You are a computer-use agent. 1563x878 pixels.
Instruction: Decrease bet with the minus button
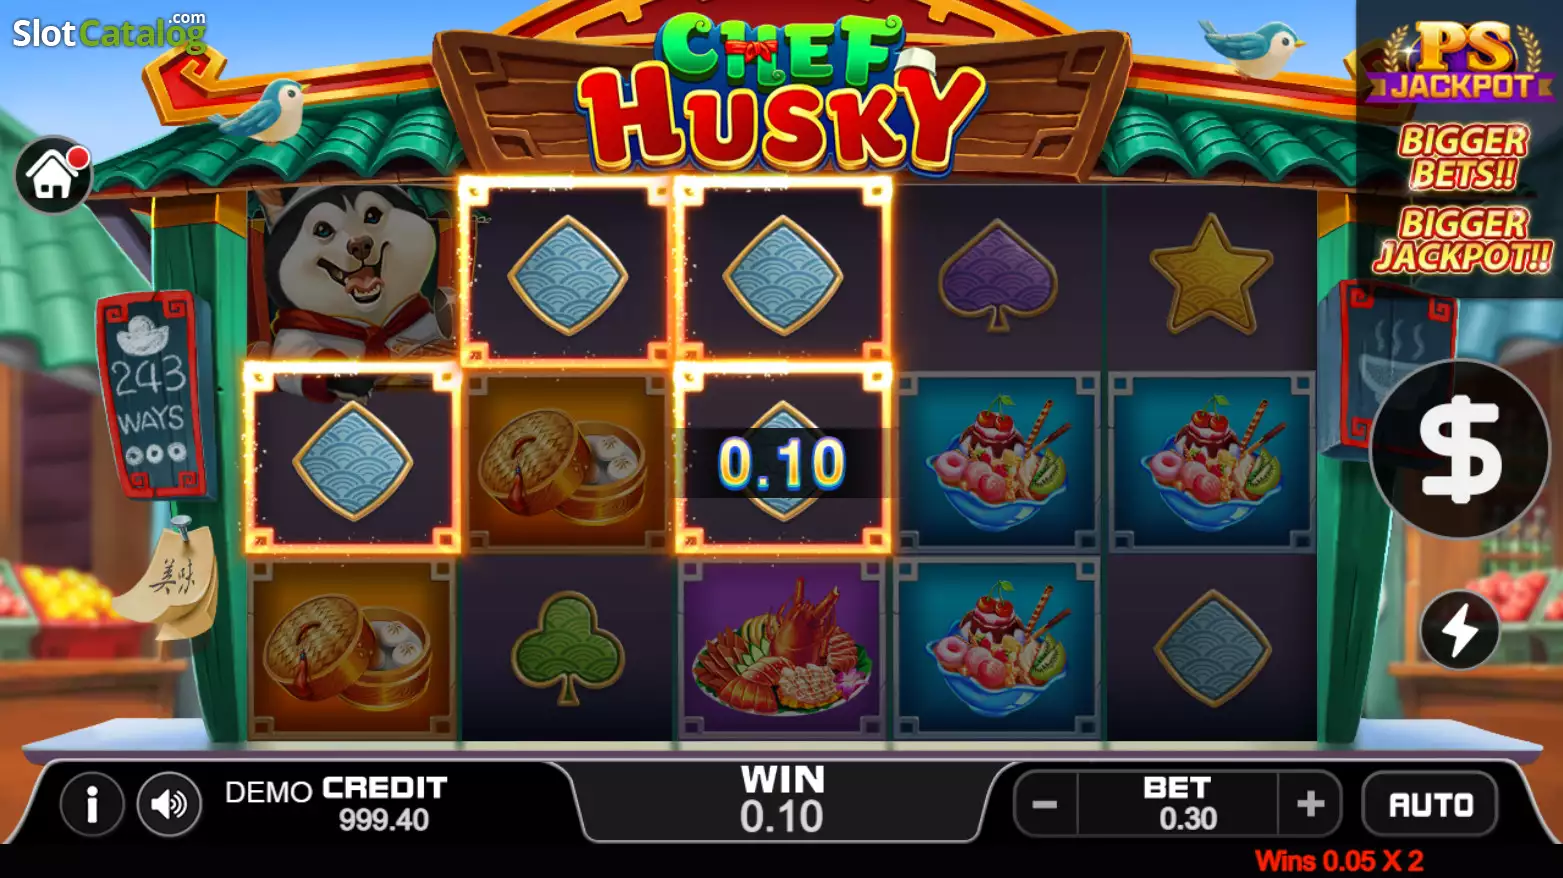(x=1045, y=804)
